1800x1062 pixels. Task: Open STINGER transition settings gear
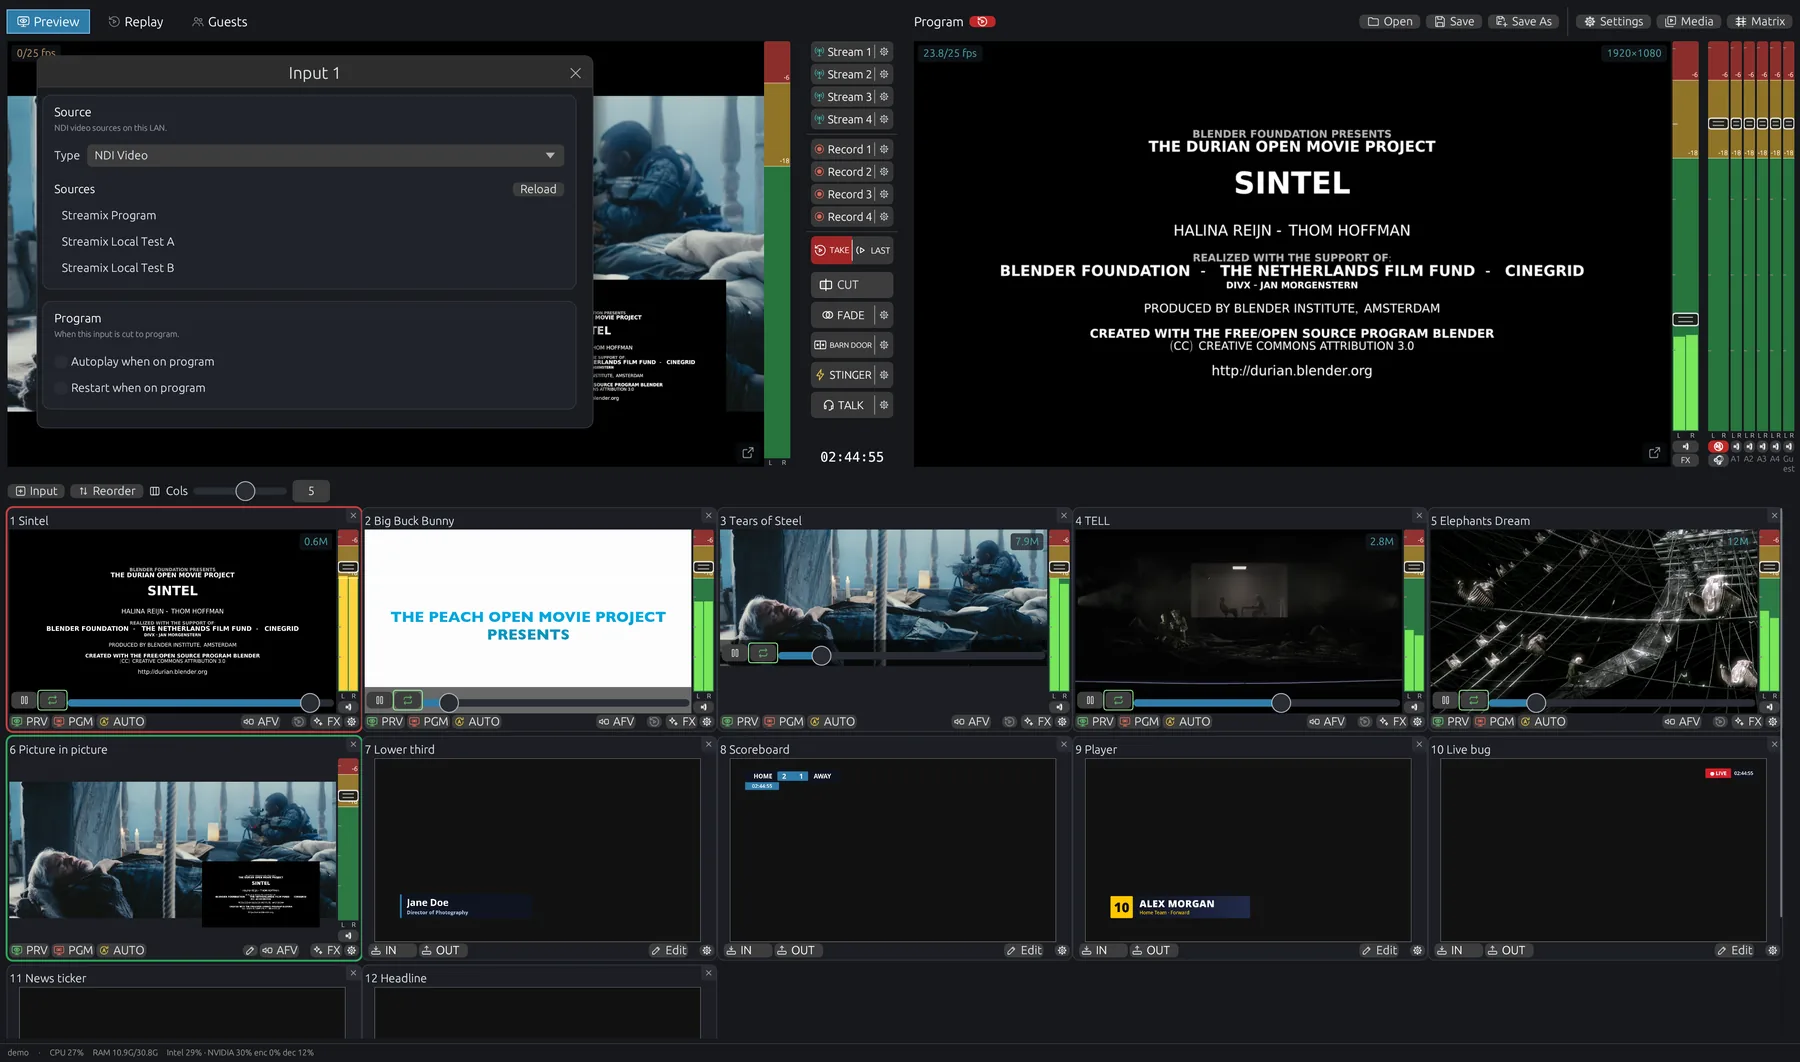coord(884,375)
